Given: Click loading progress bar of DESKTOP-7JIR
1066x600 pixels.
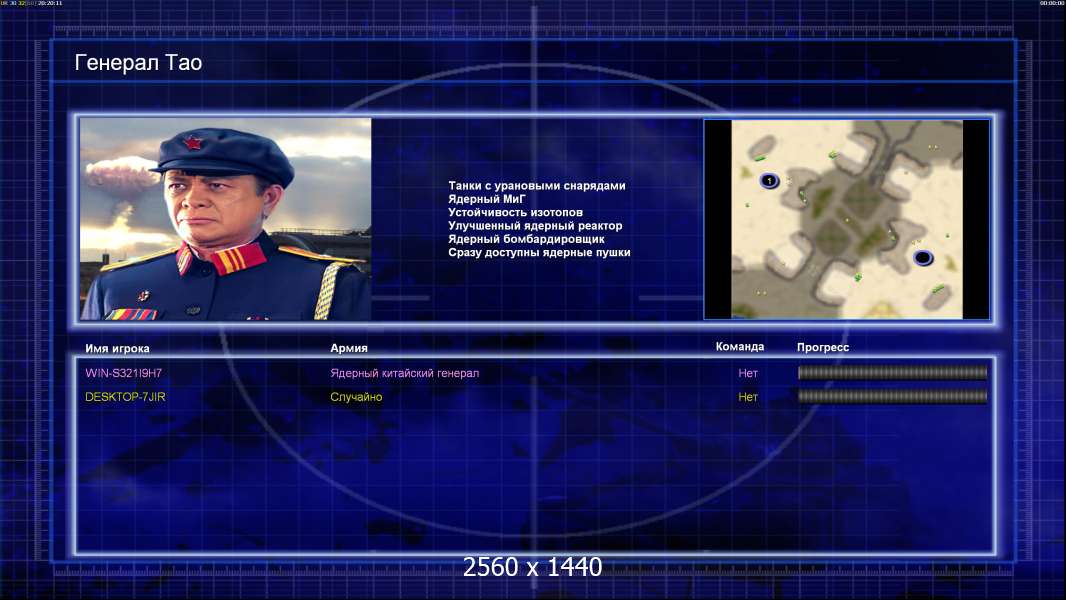Looking at the screenshot, I should click(x=892, y=396).
